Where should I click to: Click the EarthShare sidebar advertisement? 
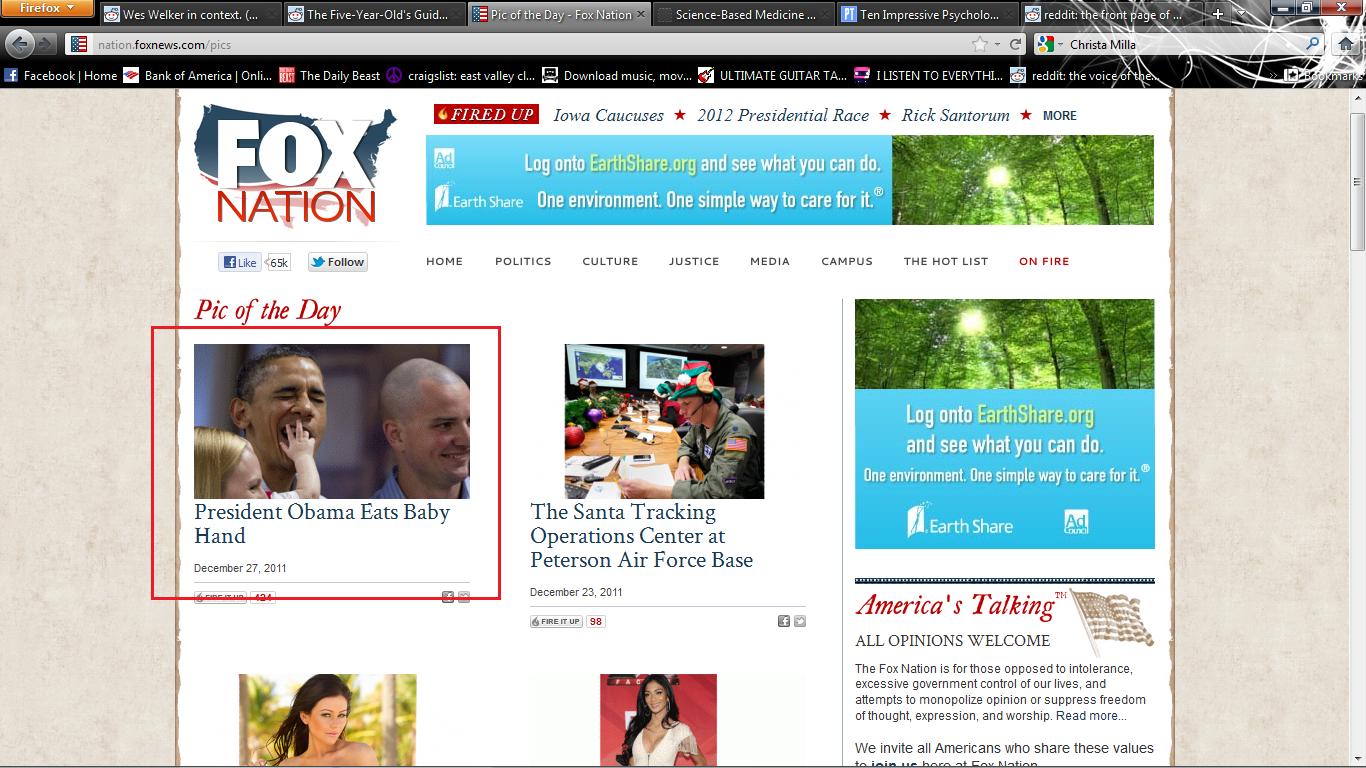pyautogui.click(x=1005, y=424)
